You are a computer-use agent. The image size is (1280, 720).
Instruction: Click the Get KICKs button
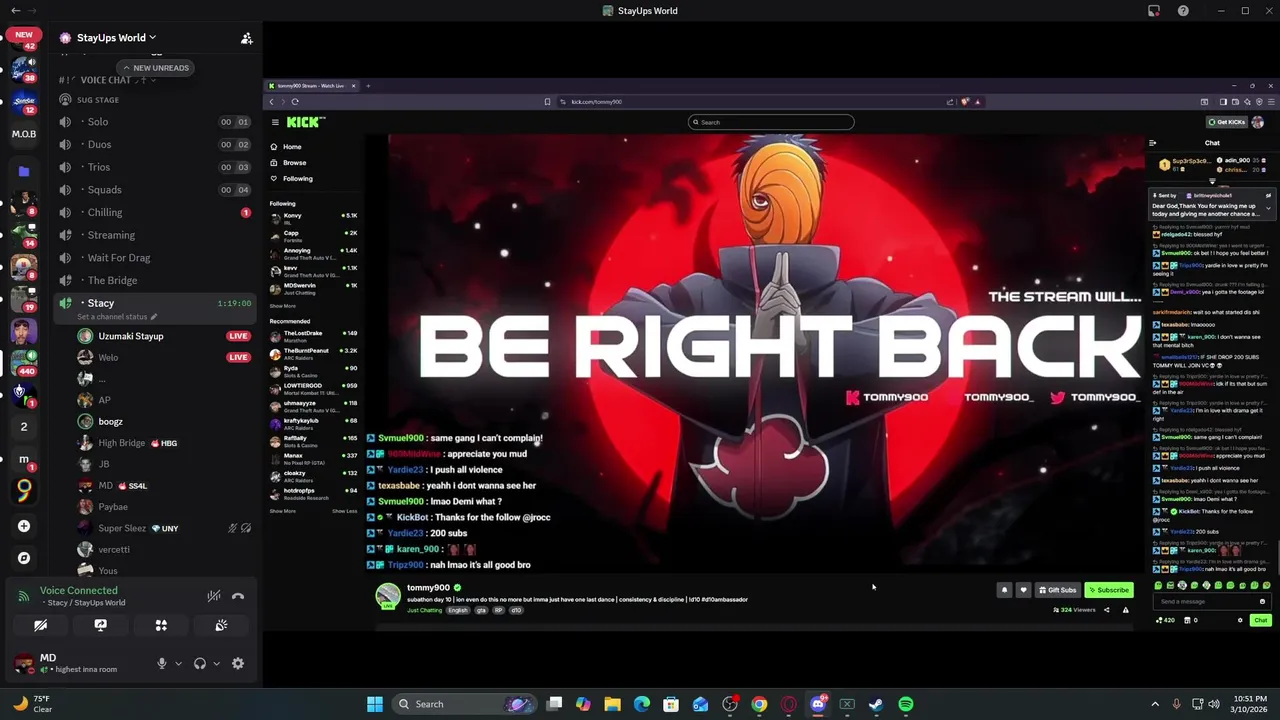point(1227,122)
